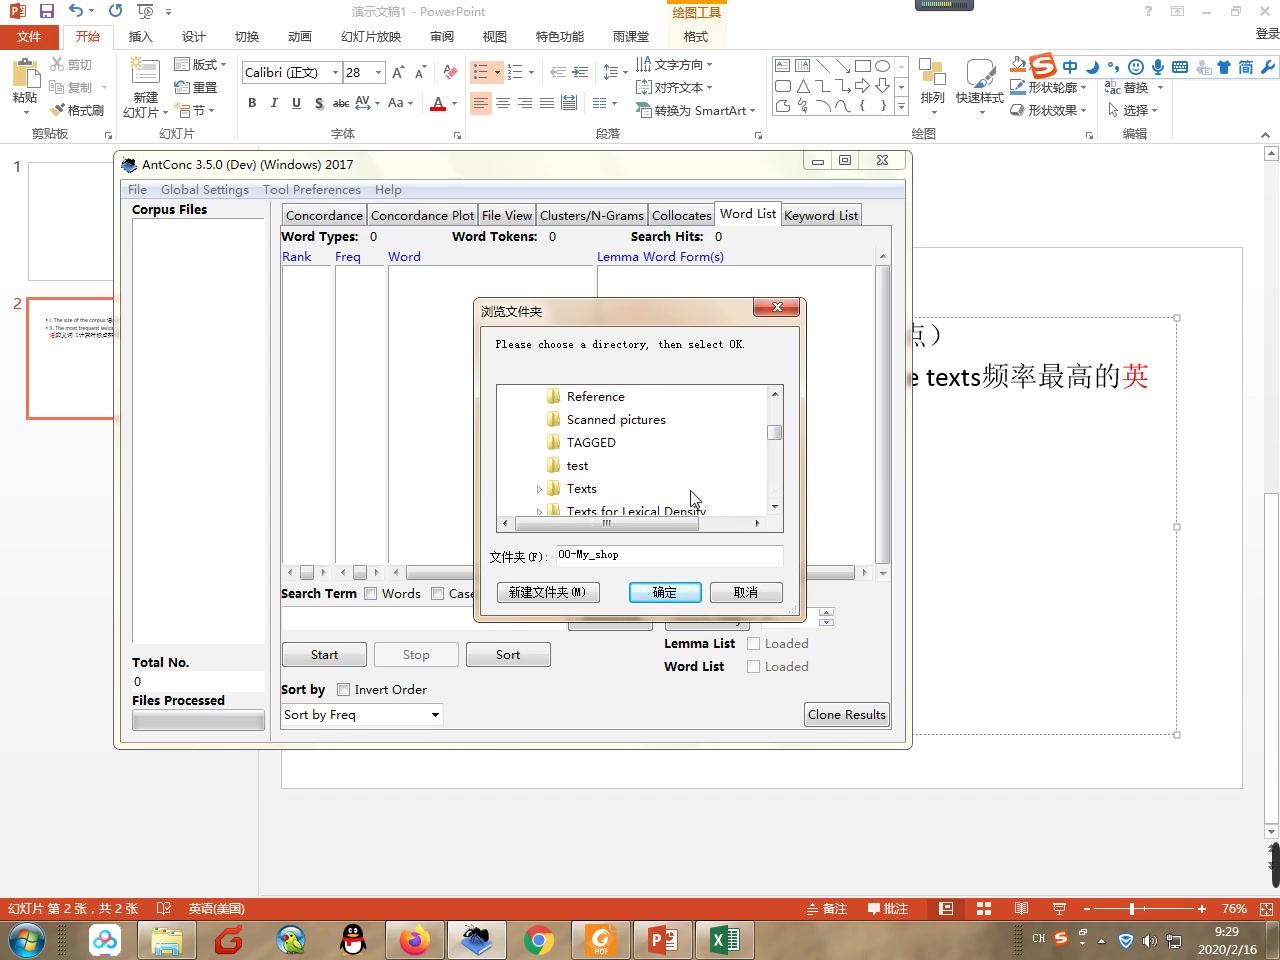1280x960 pixels.
Task: Click the 确定 OK button
Action: [665, 592]
